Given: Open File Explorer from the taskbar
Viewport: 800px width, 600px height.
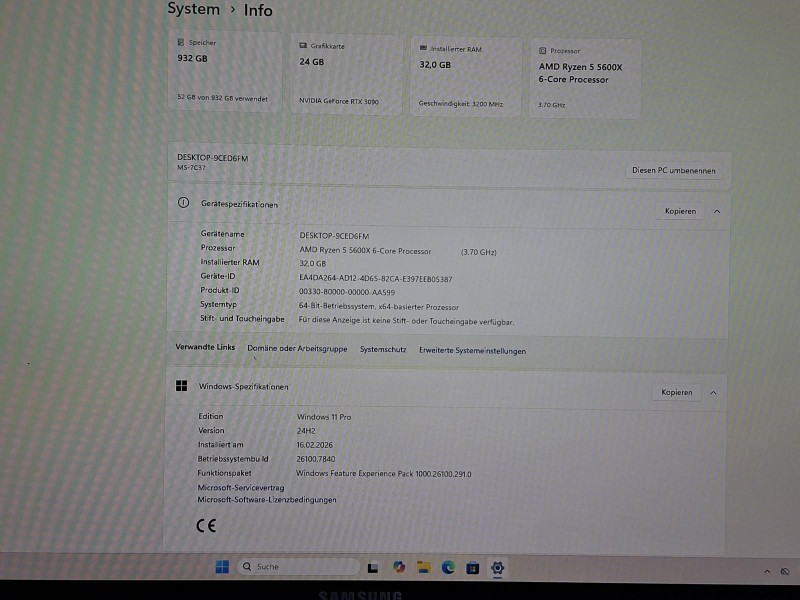Looking at the screenshot, I should tap(424, 567).
